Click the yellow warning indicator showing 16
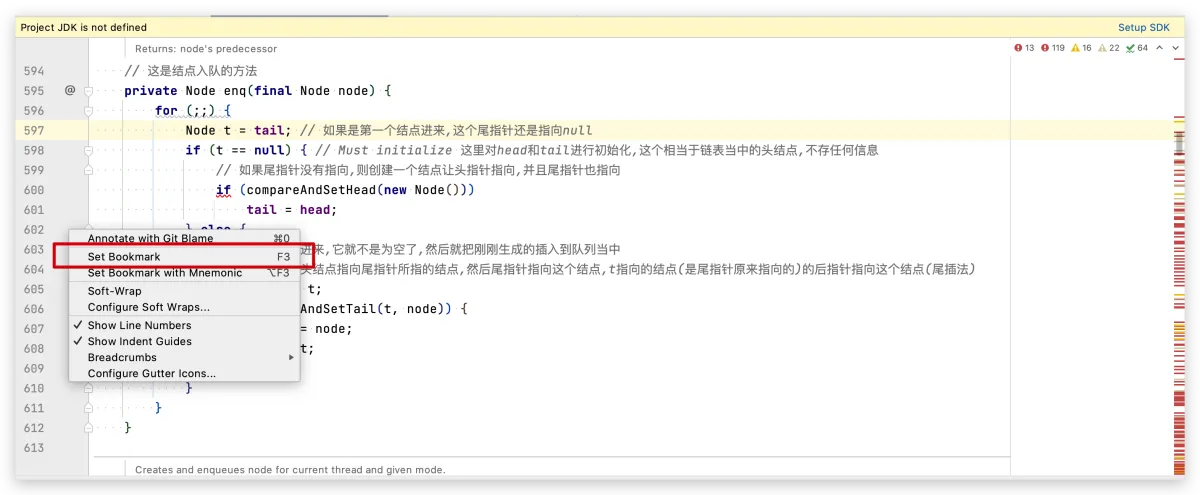The width and height of the screenshot is (1200, 495). tap(1082, 48)
